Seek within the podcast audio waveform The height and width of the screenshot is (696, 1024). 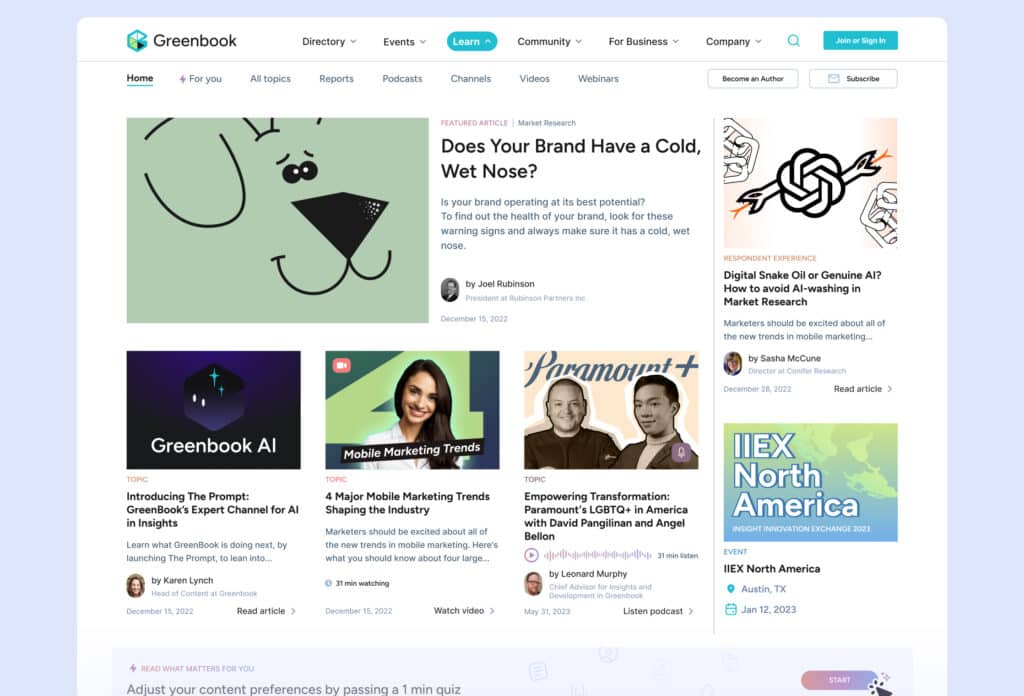tap(597, 555)
